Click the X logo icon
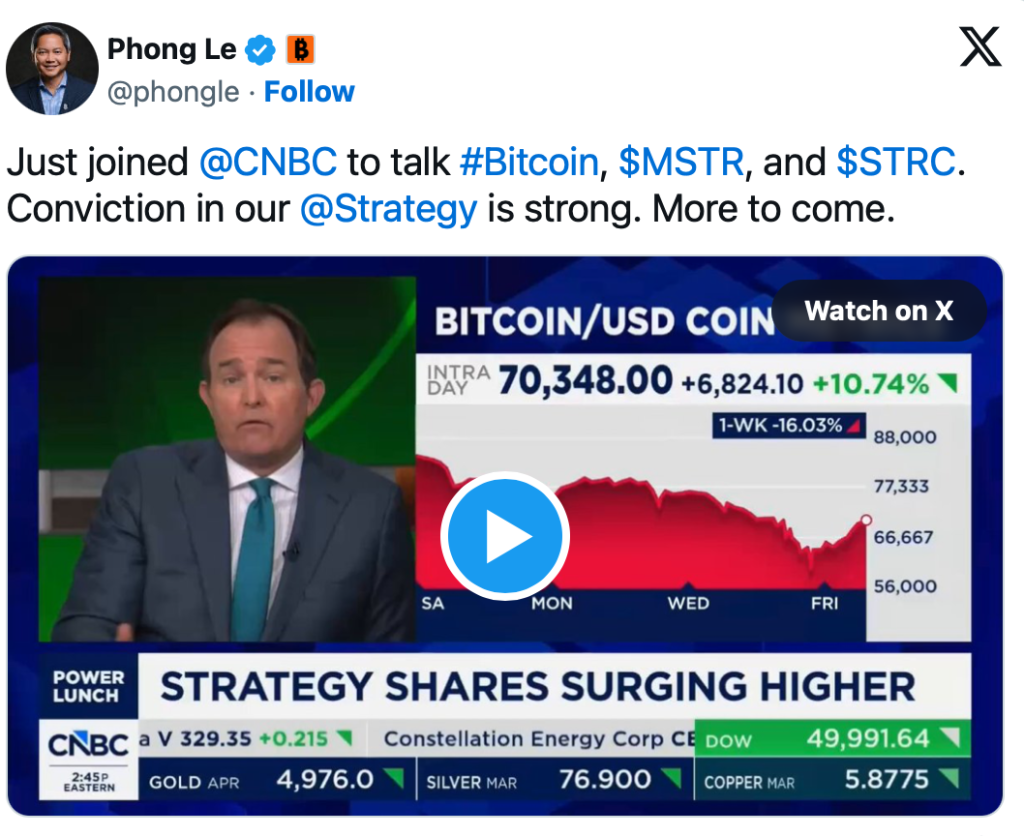Screen dimensions: 1024x836 click(979, 46)
